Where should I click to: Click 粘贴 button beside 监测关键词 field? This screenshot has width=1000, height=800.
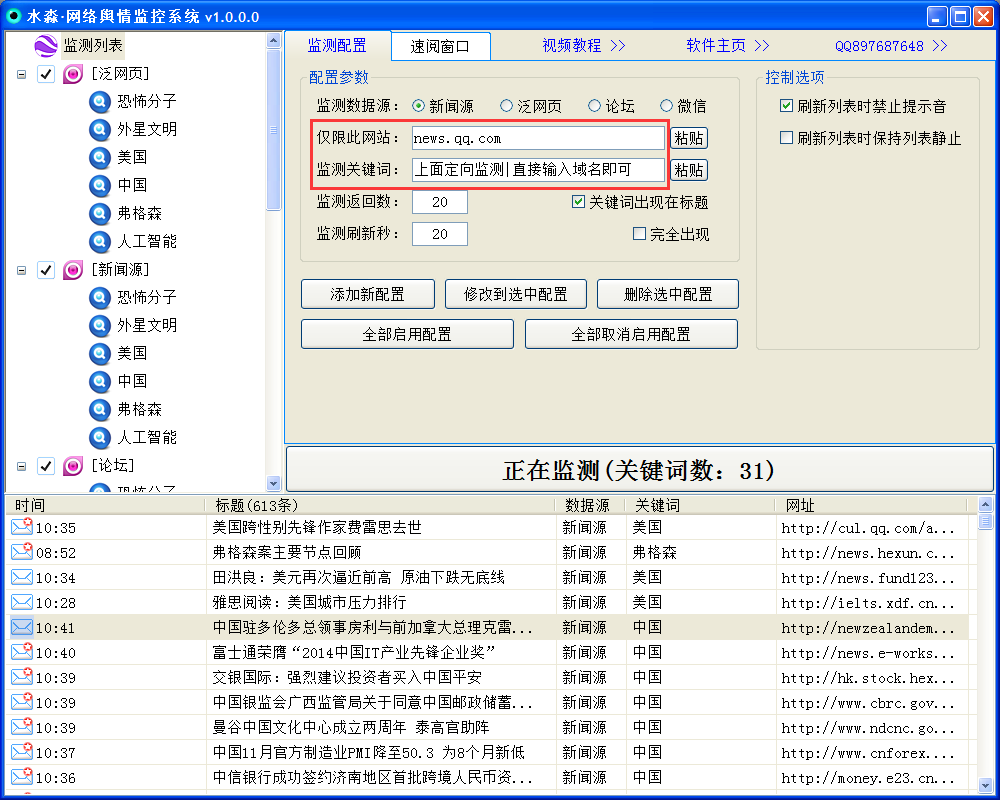click(689, 170)
